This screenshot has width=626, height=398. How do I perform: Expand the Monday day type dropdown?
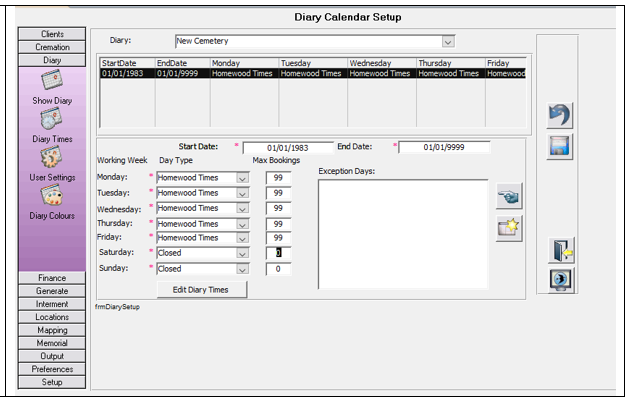(x=242, y=178)
